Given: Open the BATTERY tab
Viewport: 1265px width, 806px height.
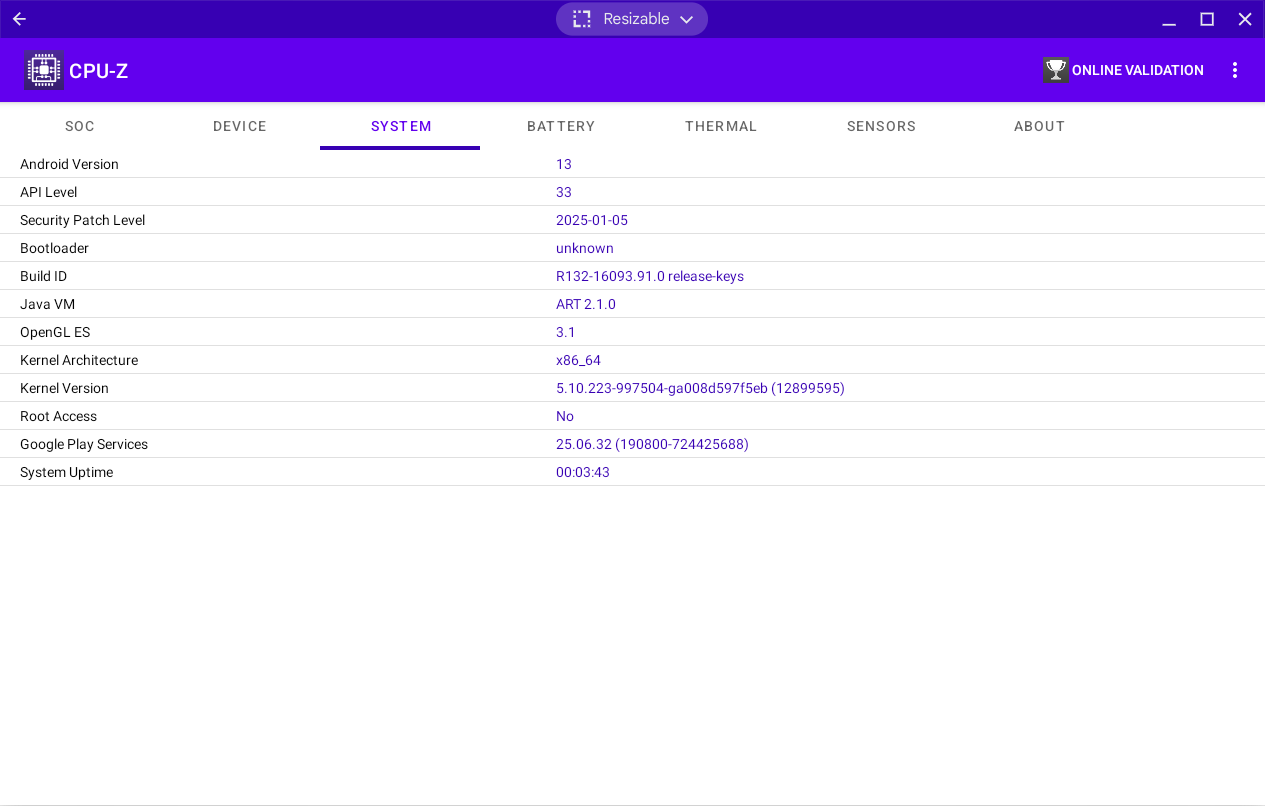Looking at the screenshot, I should click(561, 126).
